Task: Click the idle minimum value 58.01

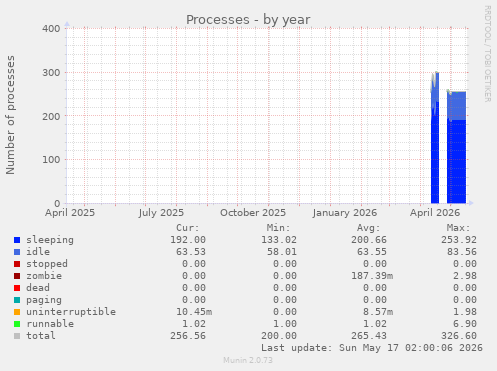Action: point(282,252)
